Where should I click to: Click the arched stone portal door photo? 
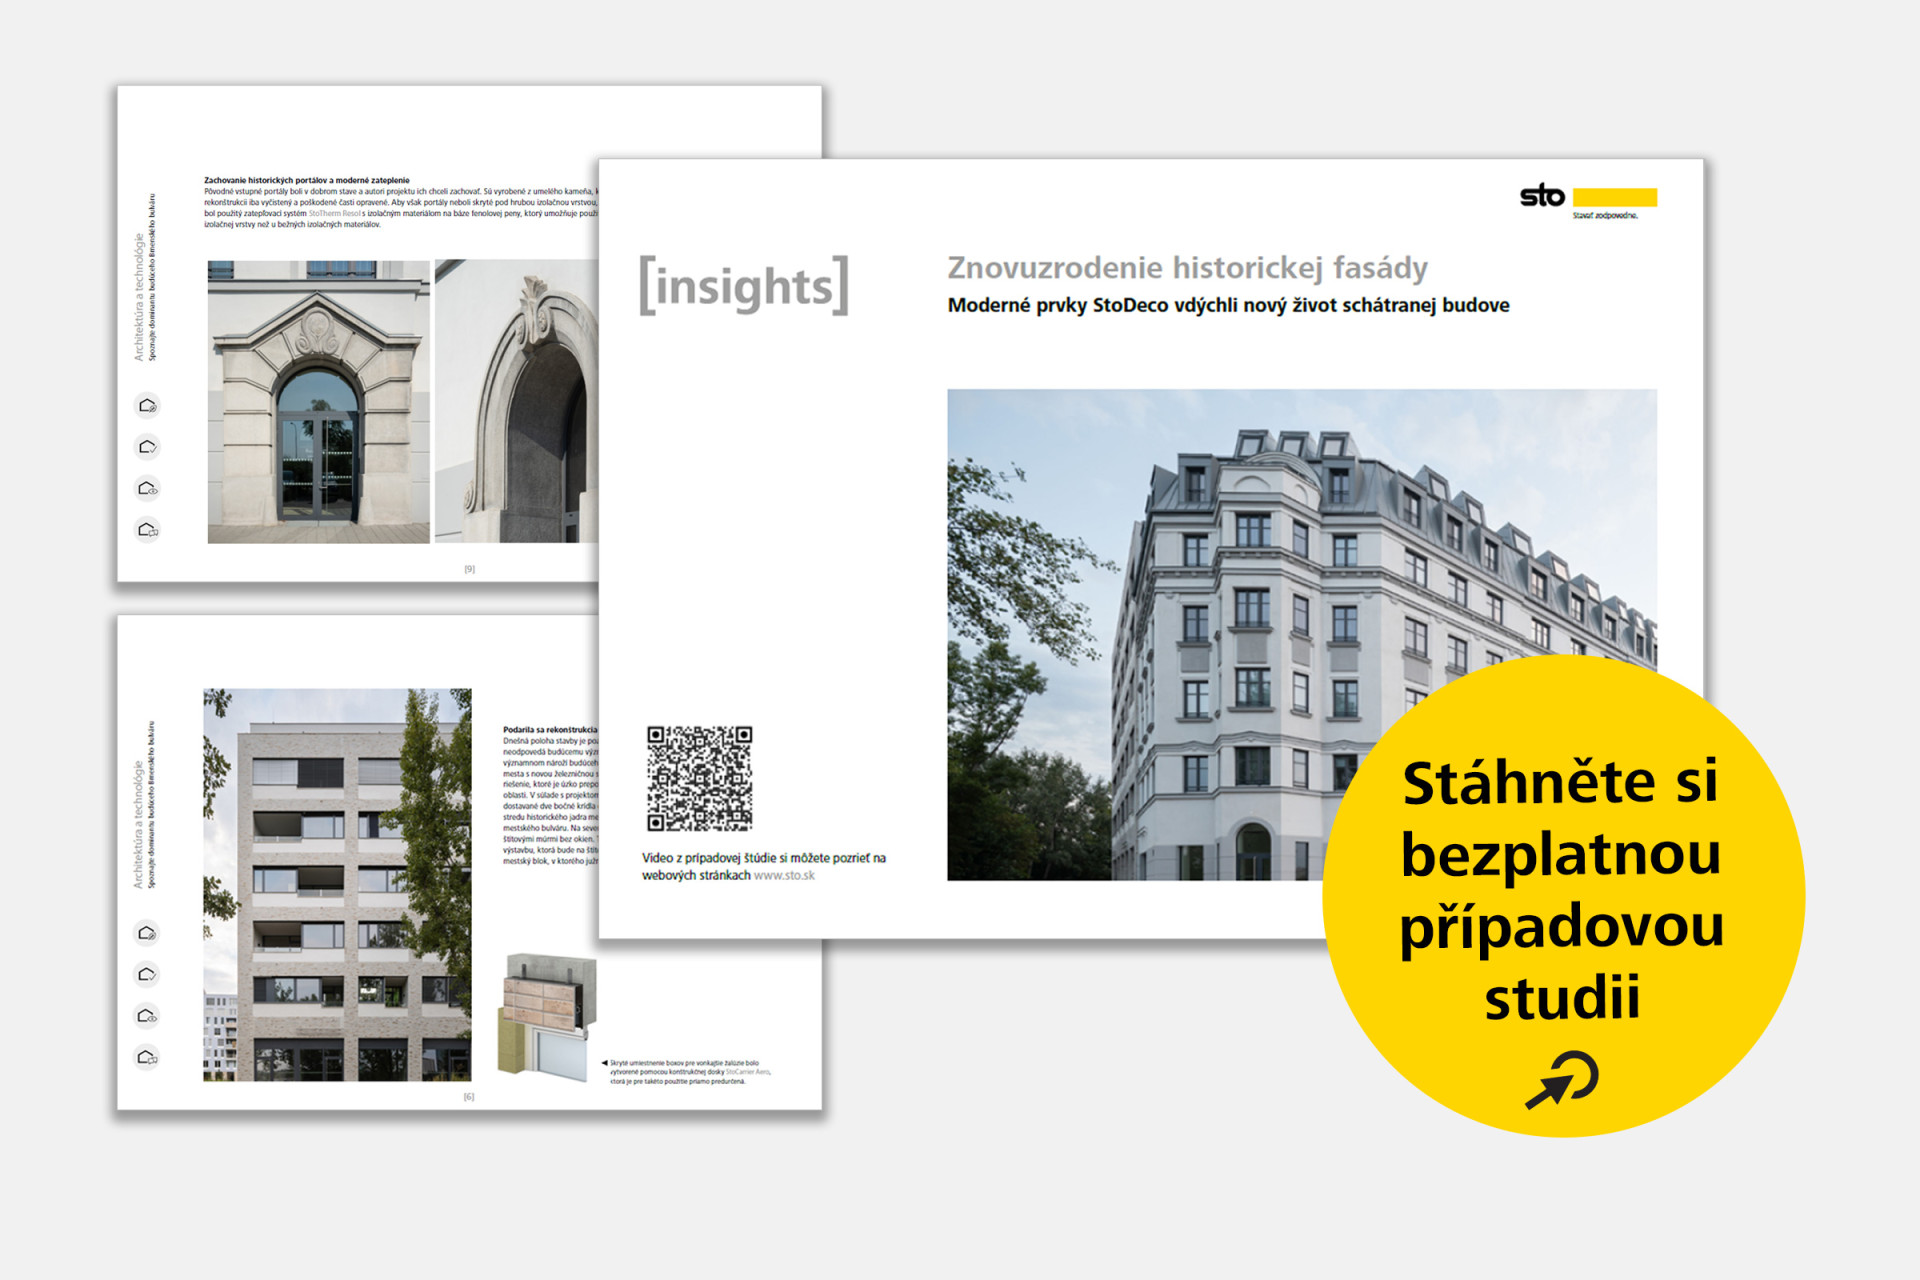pos(318,402)
